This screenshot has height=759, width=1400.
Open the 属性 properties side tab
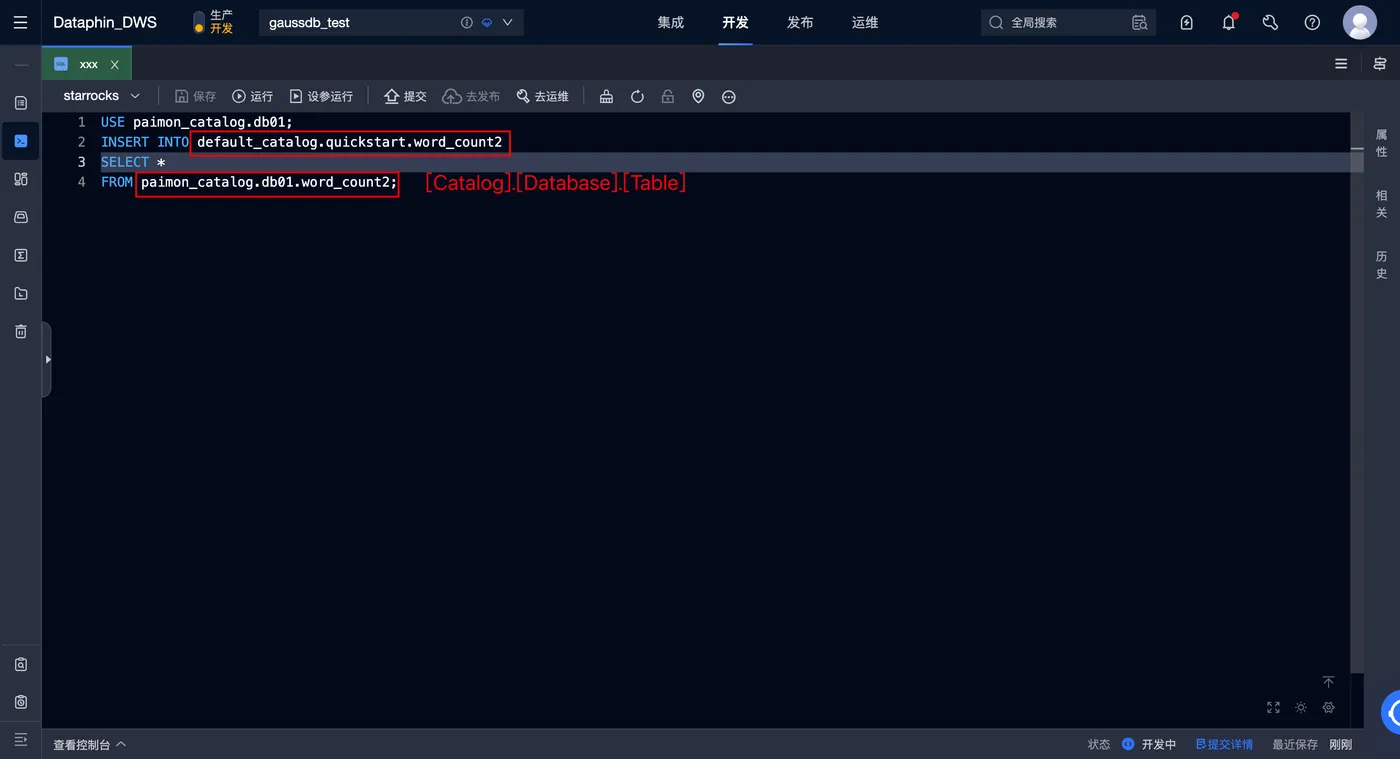[x=1381, y=143]
